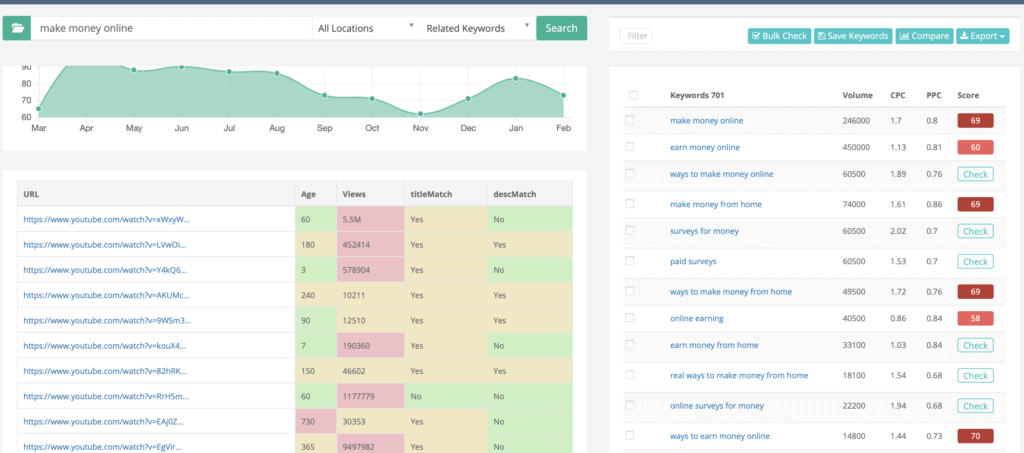Open YouTube link ending v=9WSm3...
Viewport: 1024px width, 453px height.
pos(107,320)
